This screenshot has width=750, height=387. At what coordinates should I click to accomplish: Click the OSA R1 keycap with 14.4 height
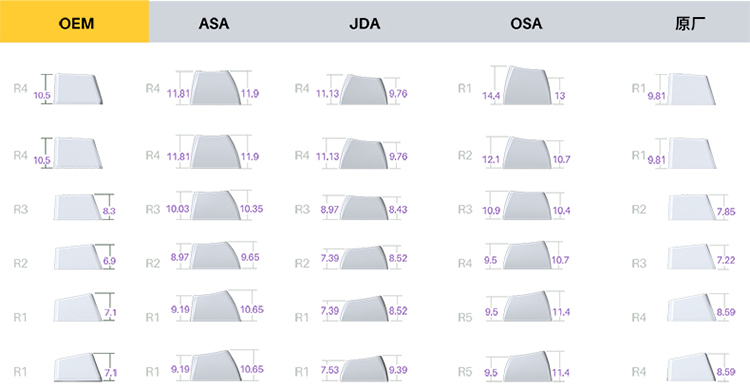[526, 85]
